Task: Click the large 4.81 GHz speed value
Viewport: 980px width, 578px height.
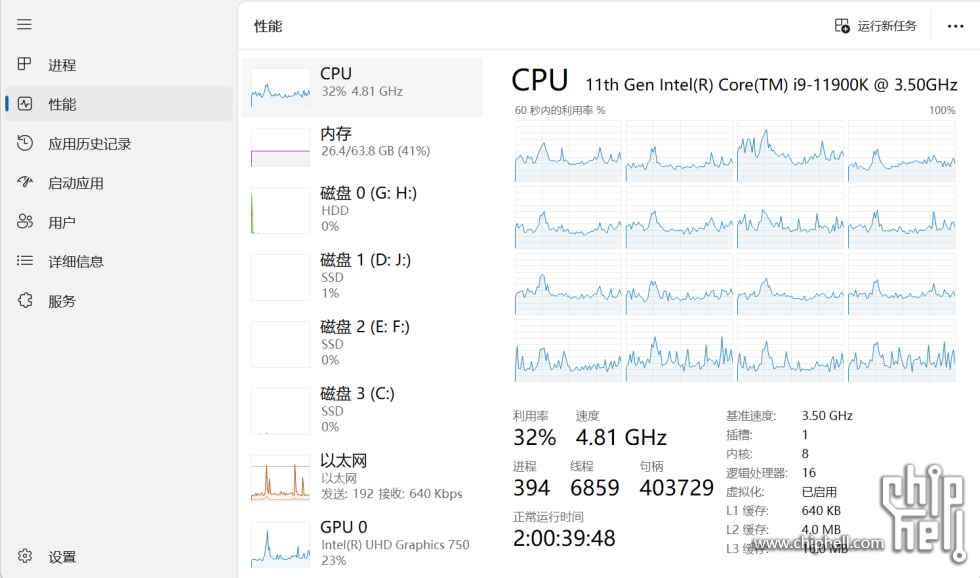Action: click(621, 437)
